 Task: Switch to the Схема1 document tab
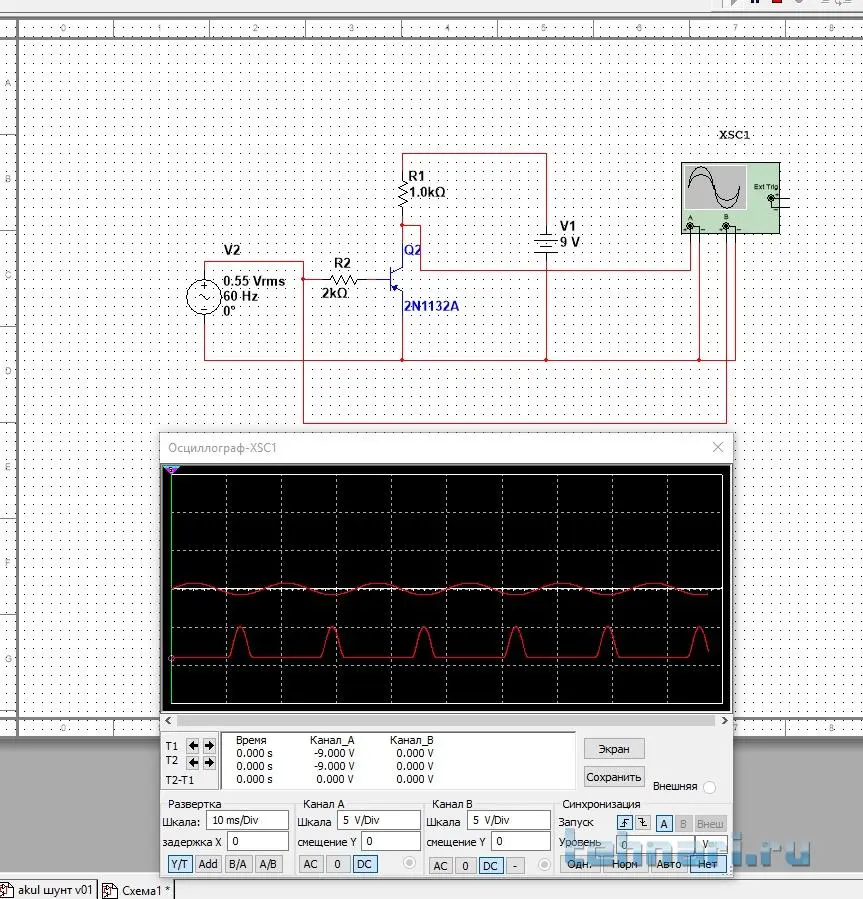click(138, 890)
